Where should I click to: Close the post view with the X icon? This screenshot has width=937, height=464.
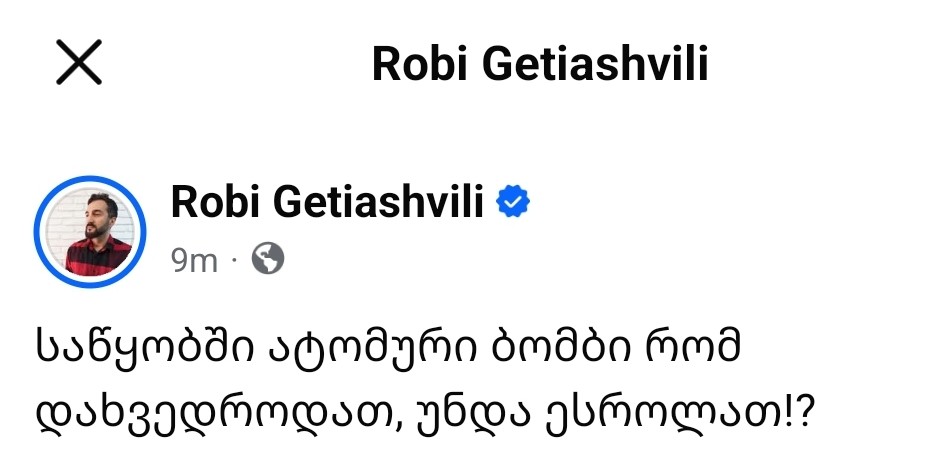[x=78, y=64]
